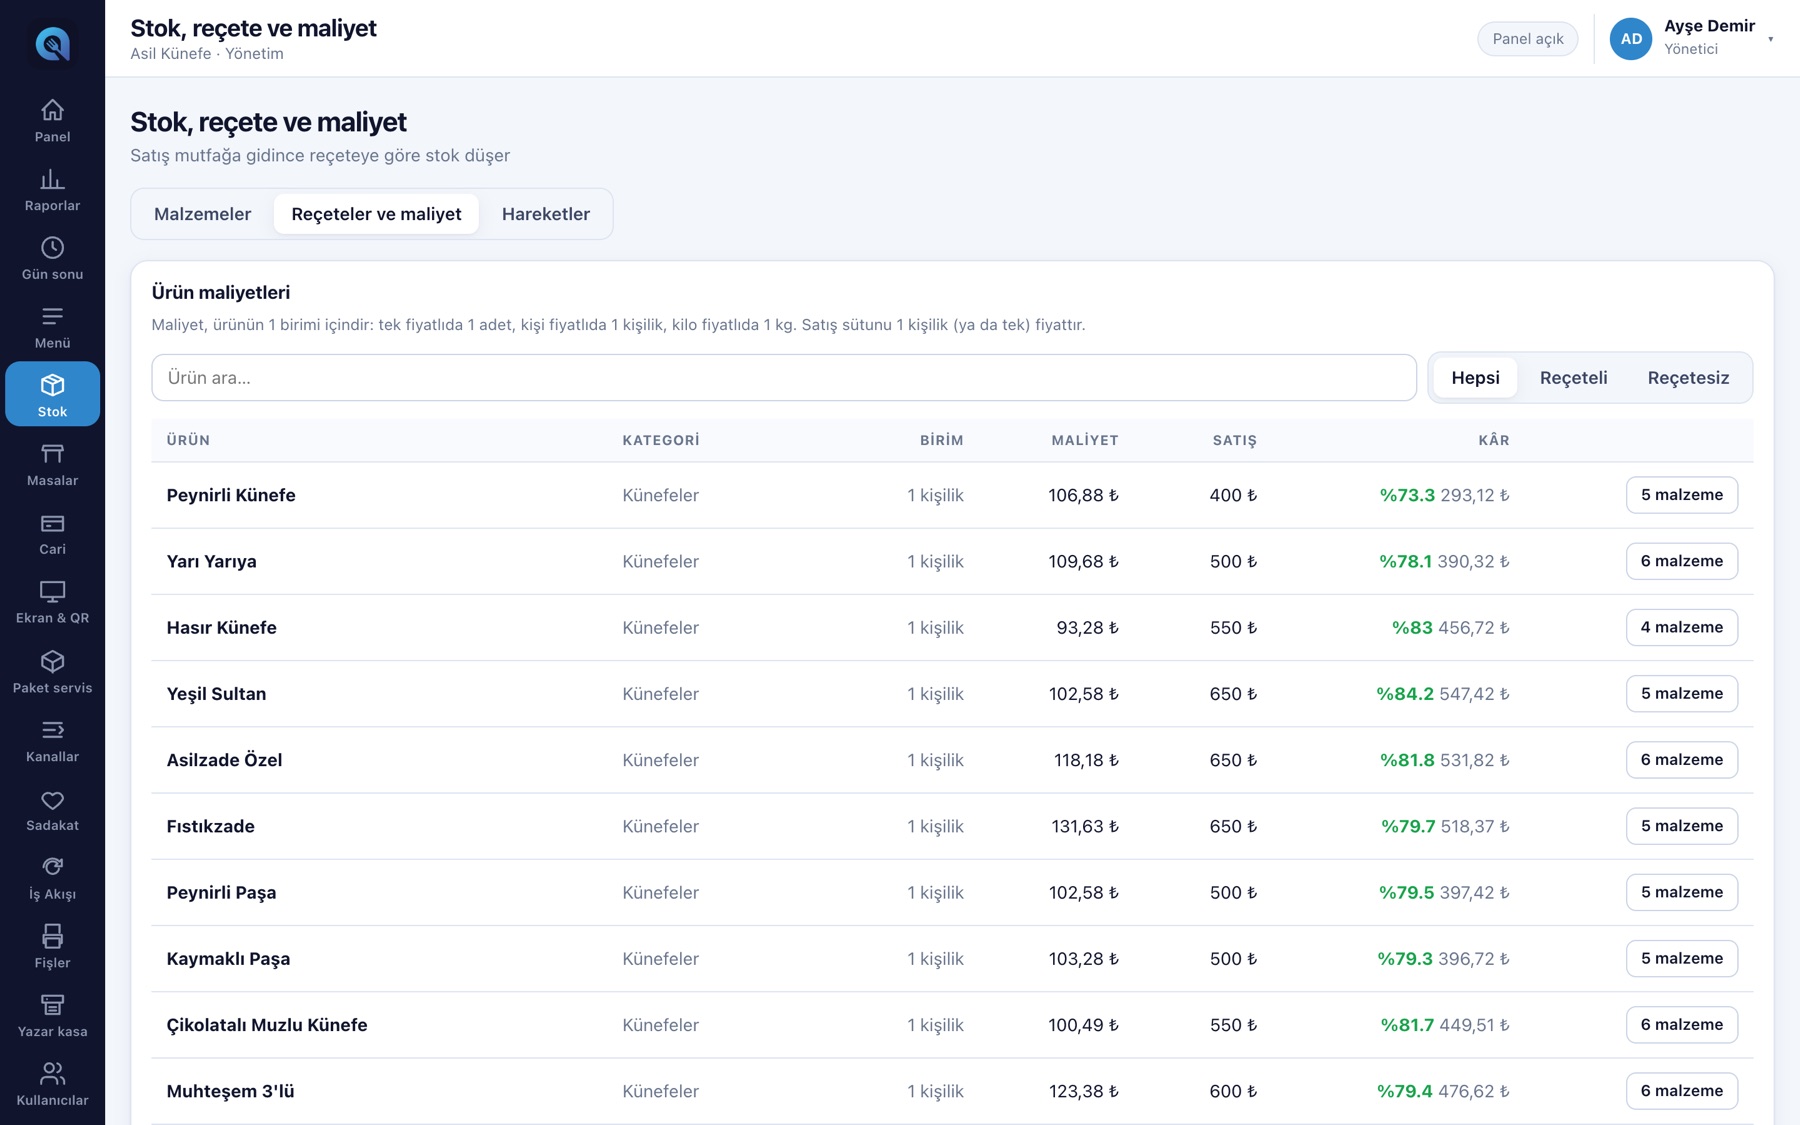
Task: Select the Hepsi filter option
Action: [1475, 378]
